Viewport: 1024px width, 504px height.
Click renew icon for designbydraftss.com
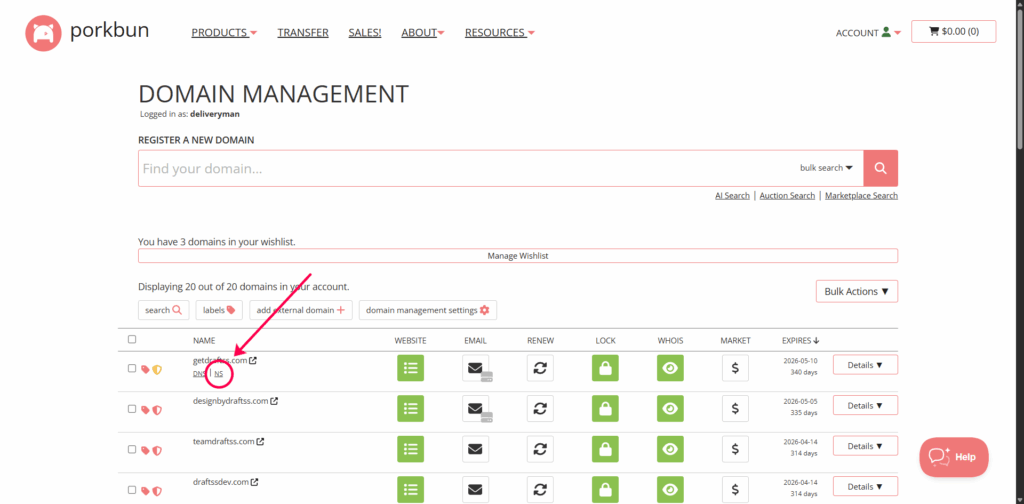540,408
